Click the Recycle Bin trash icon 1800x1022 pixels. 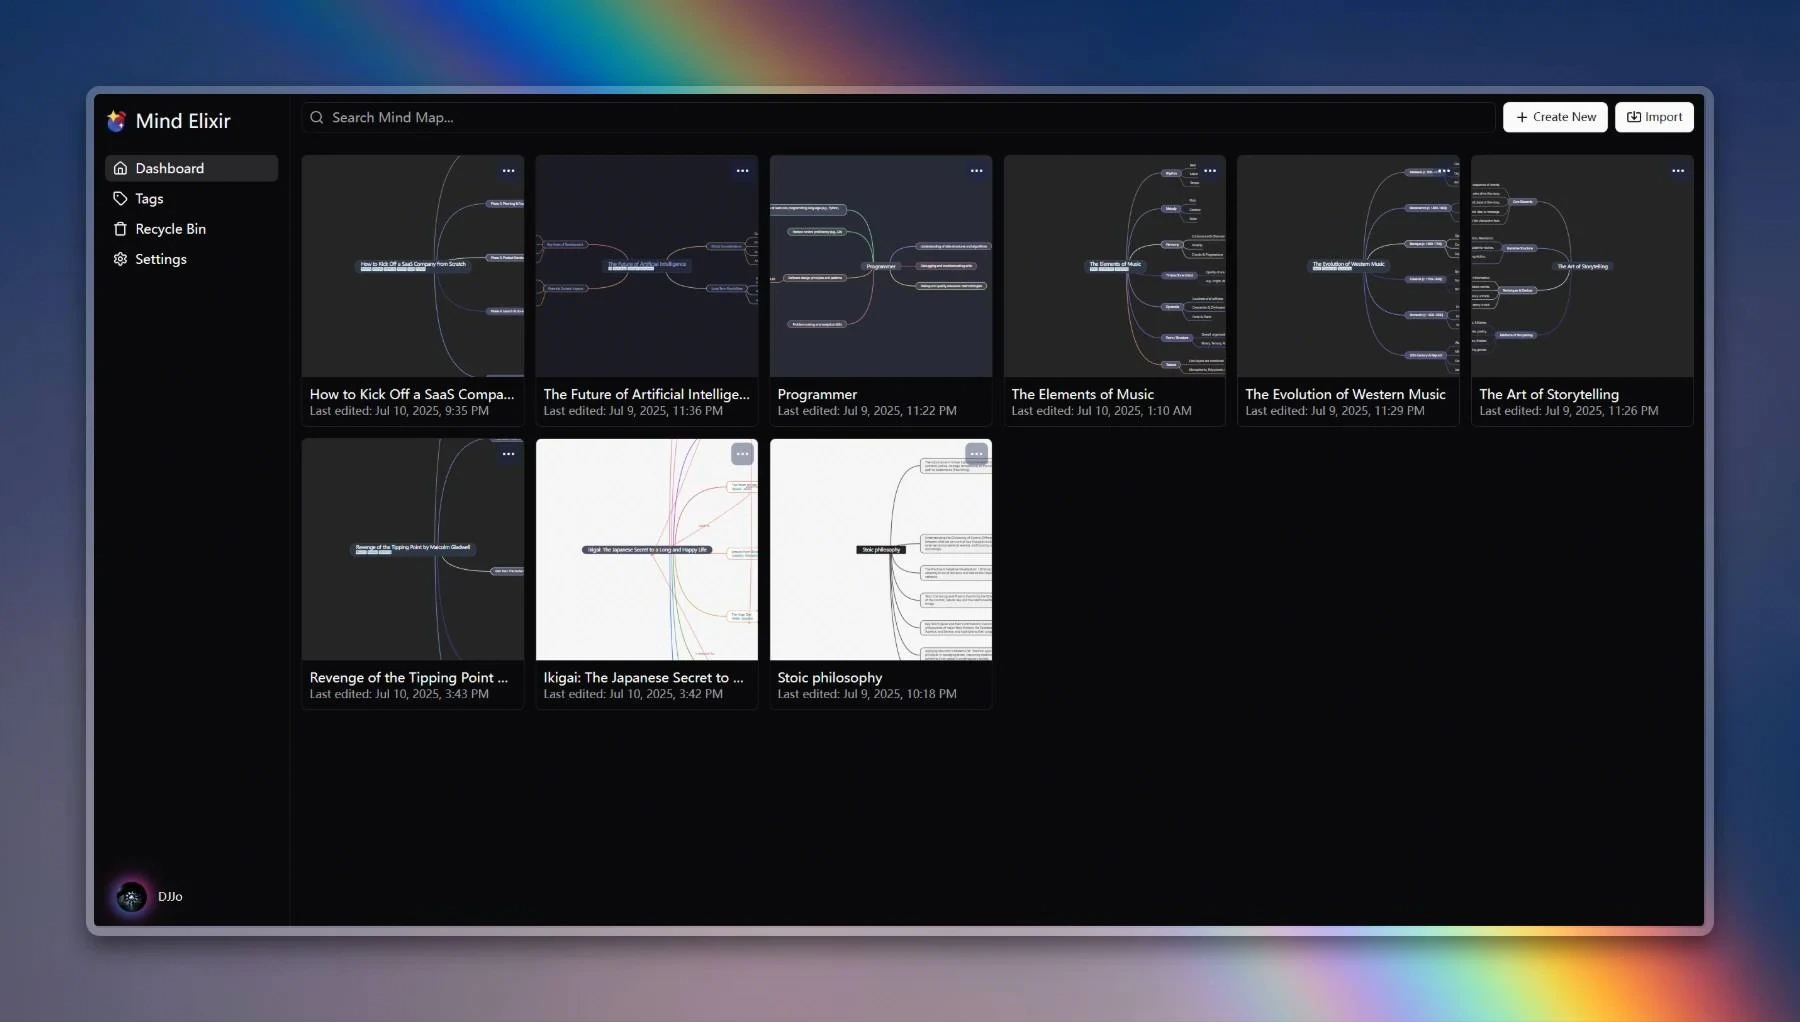[120, 229]
